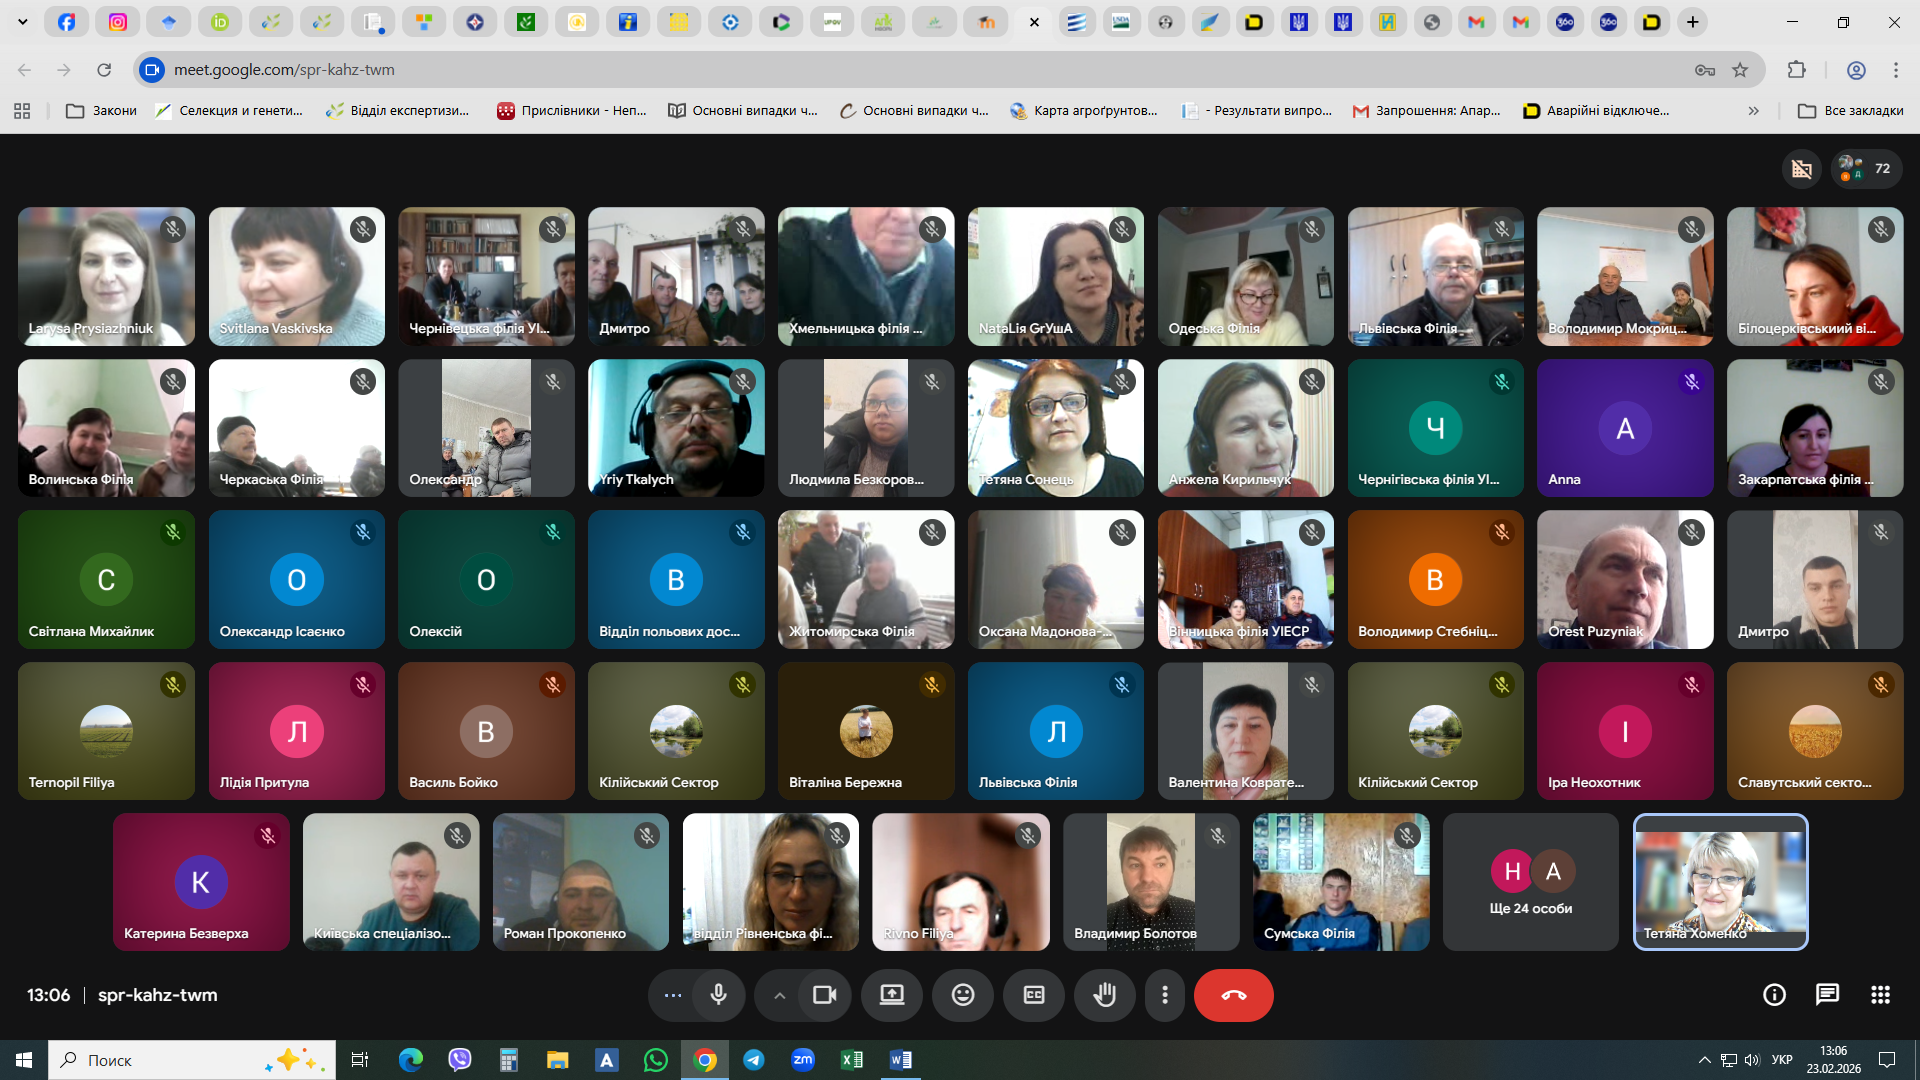1920x1080 pixels.
Task: Open Все закладки bookmarks folder
Action: pos(1850,111)
